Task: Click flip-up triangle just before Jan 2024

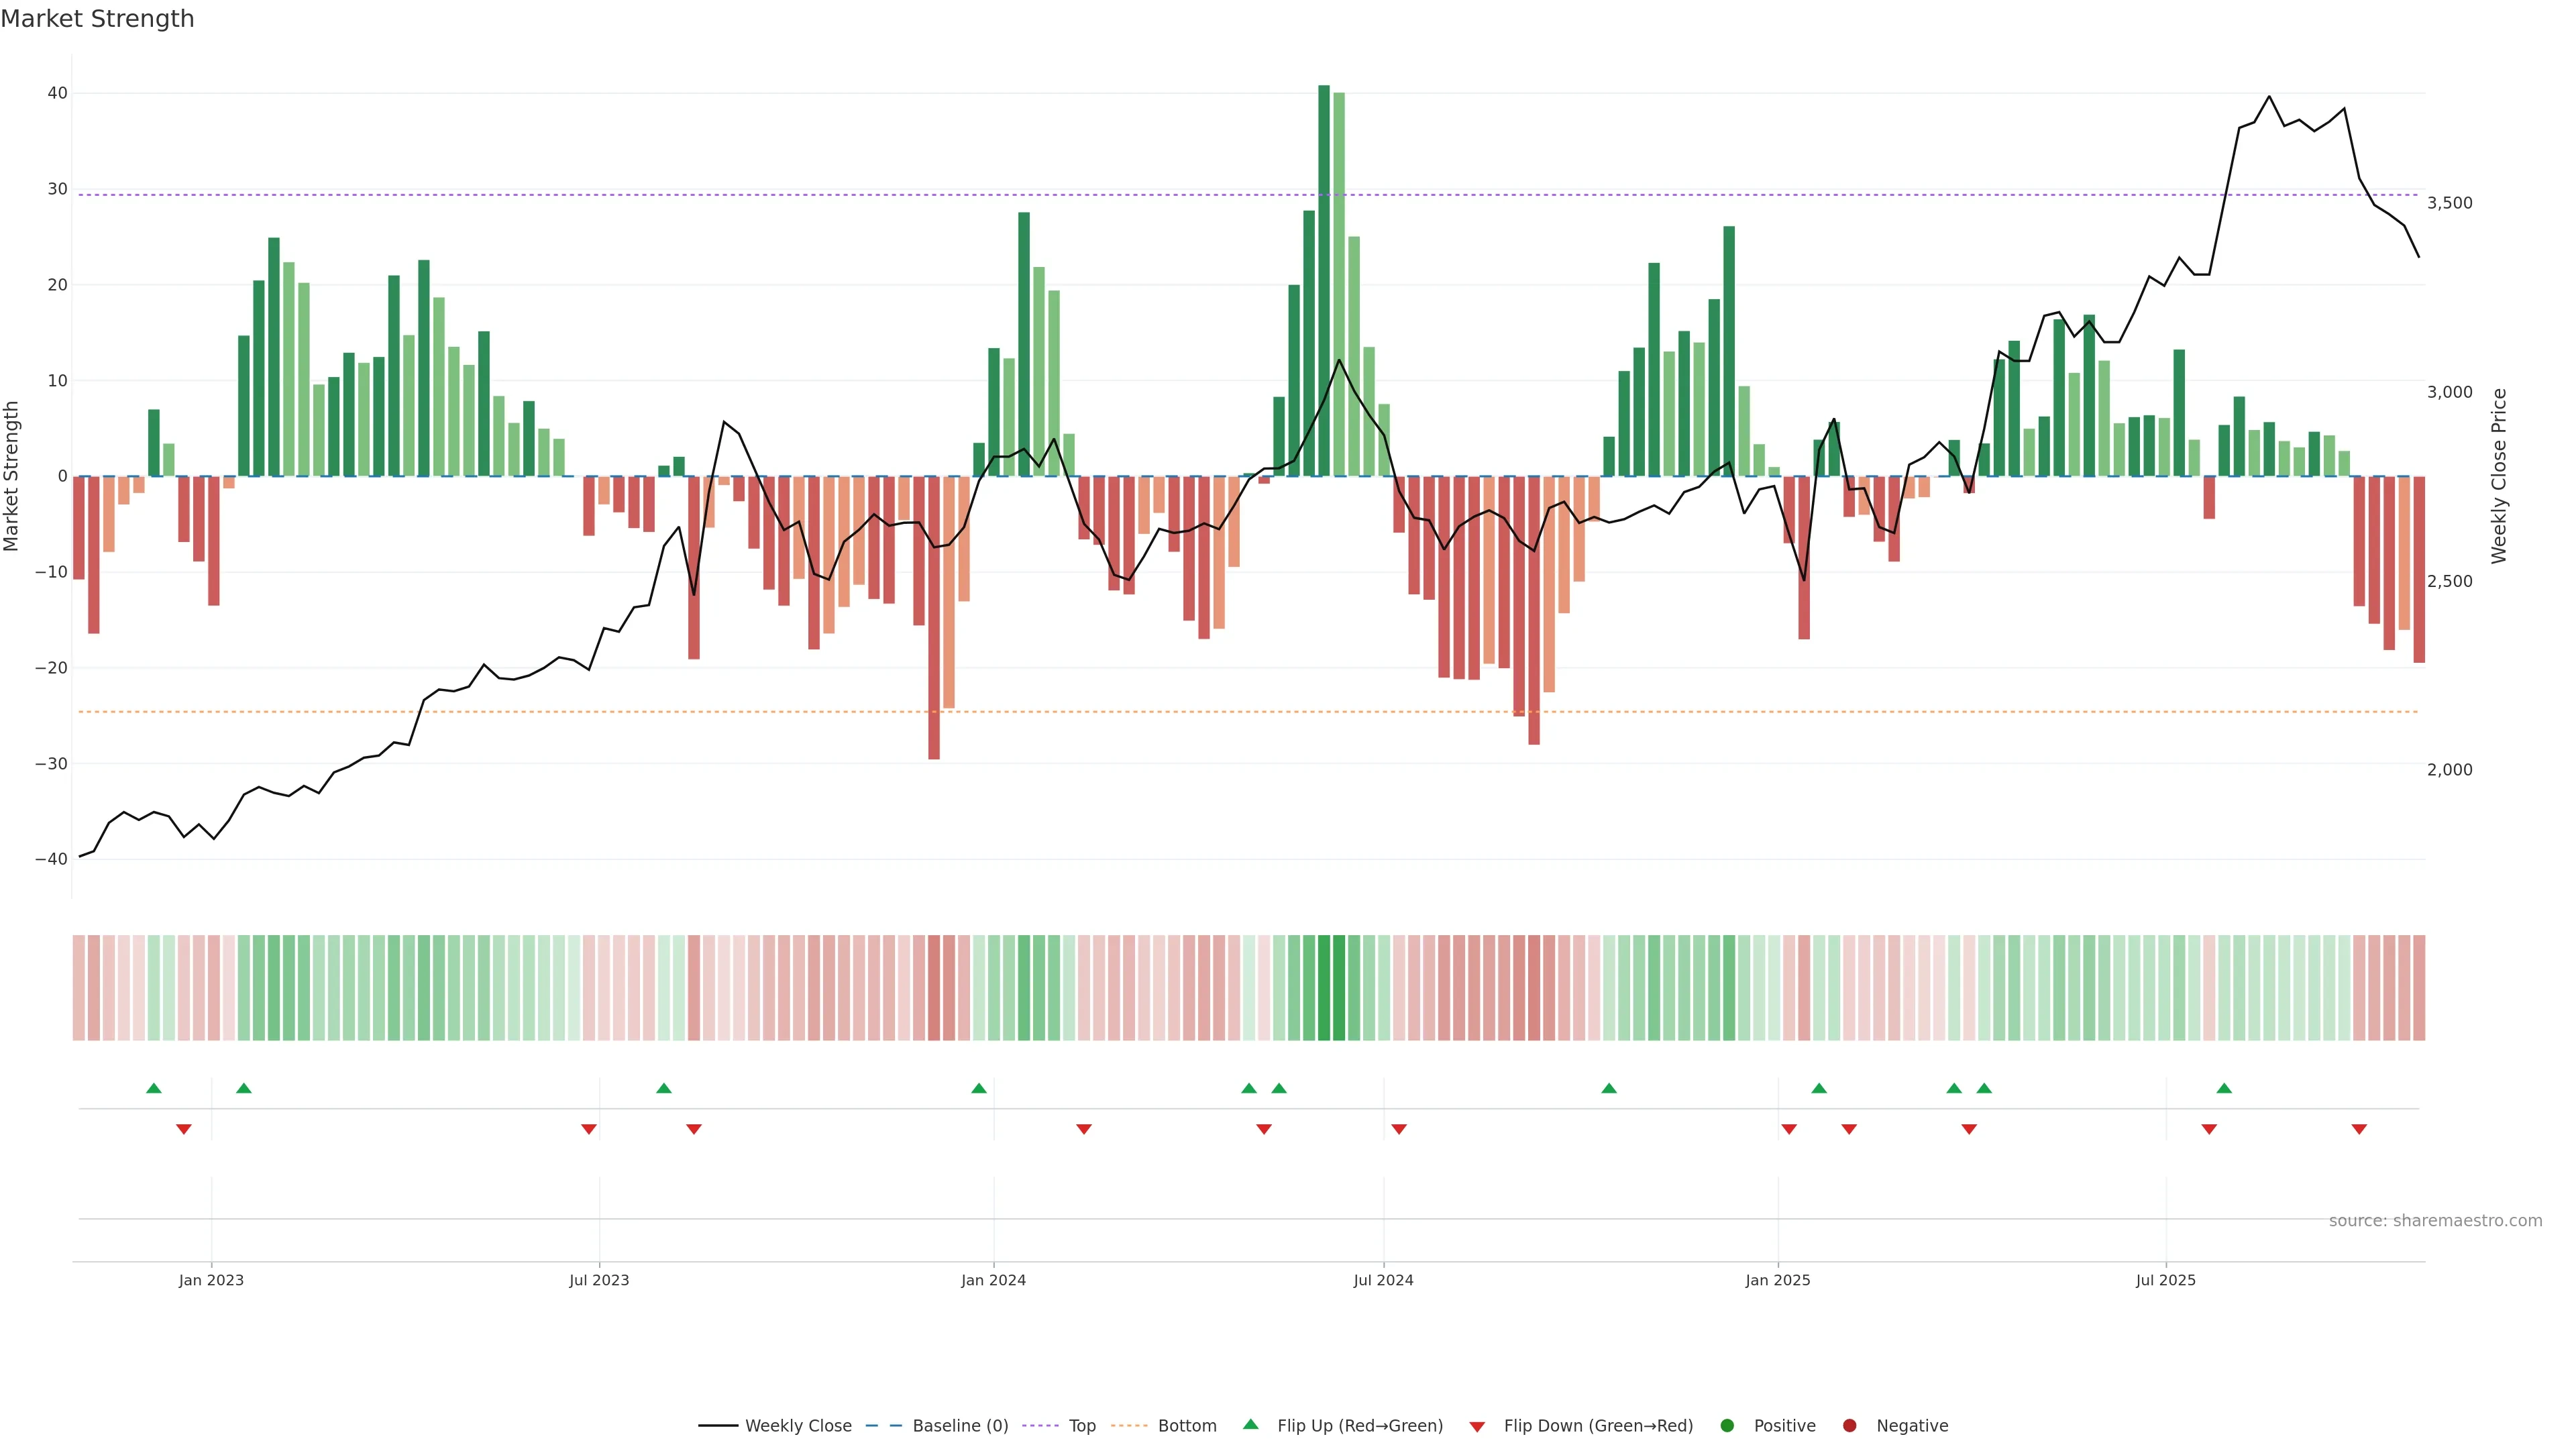Action: tap(979, 1088)
